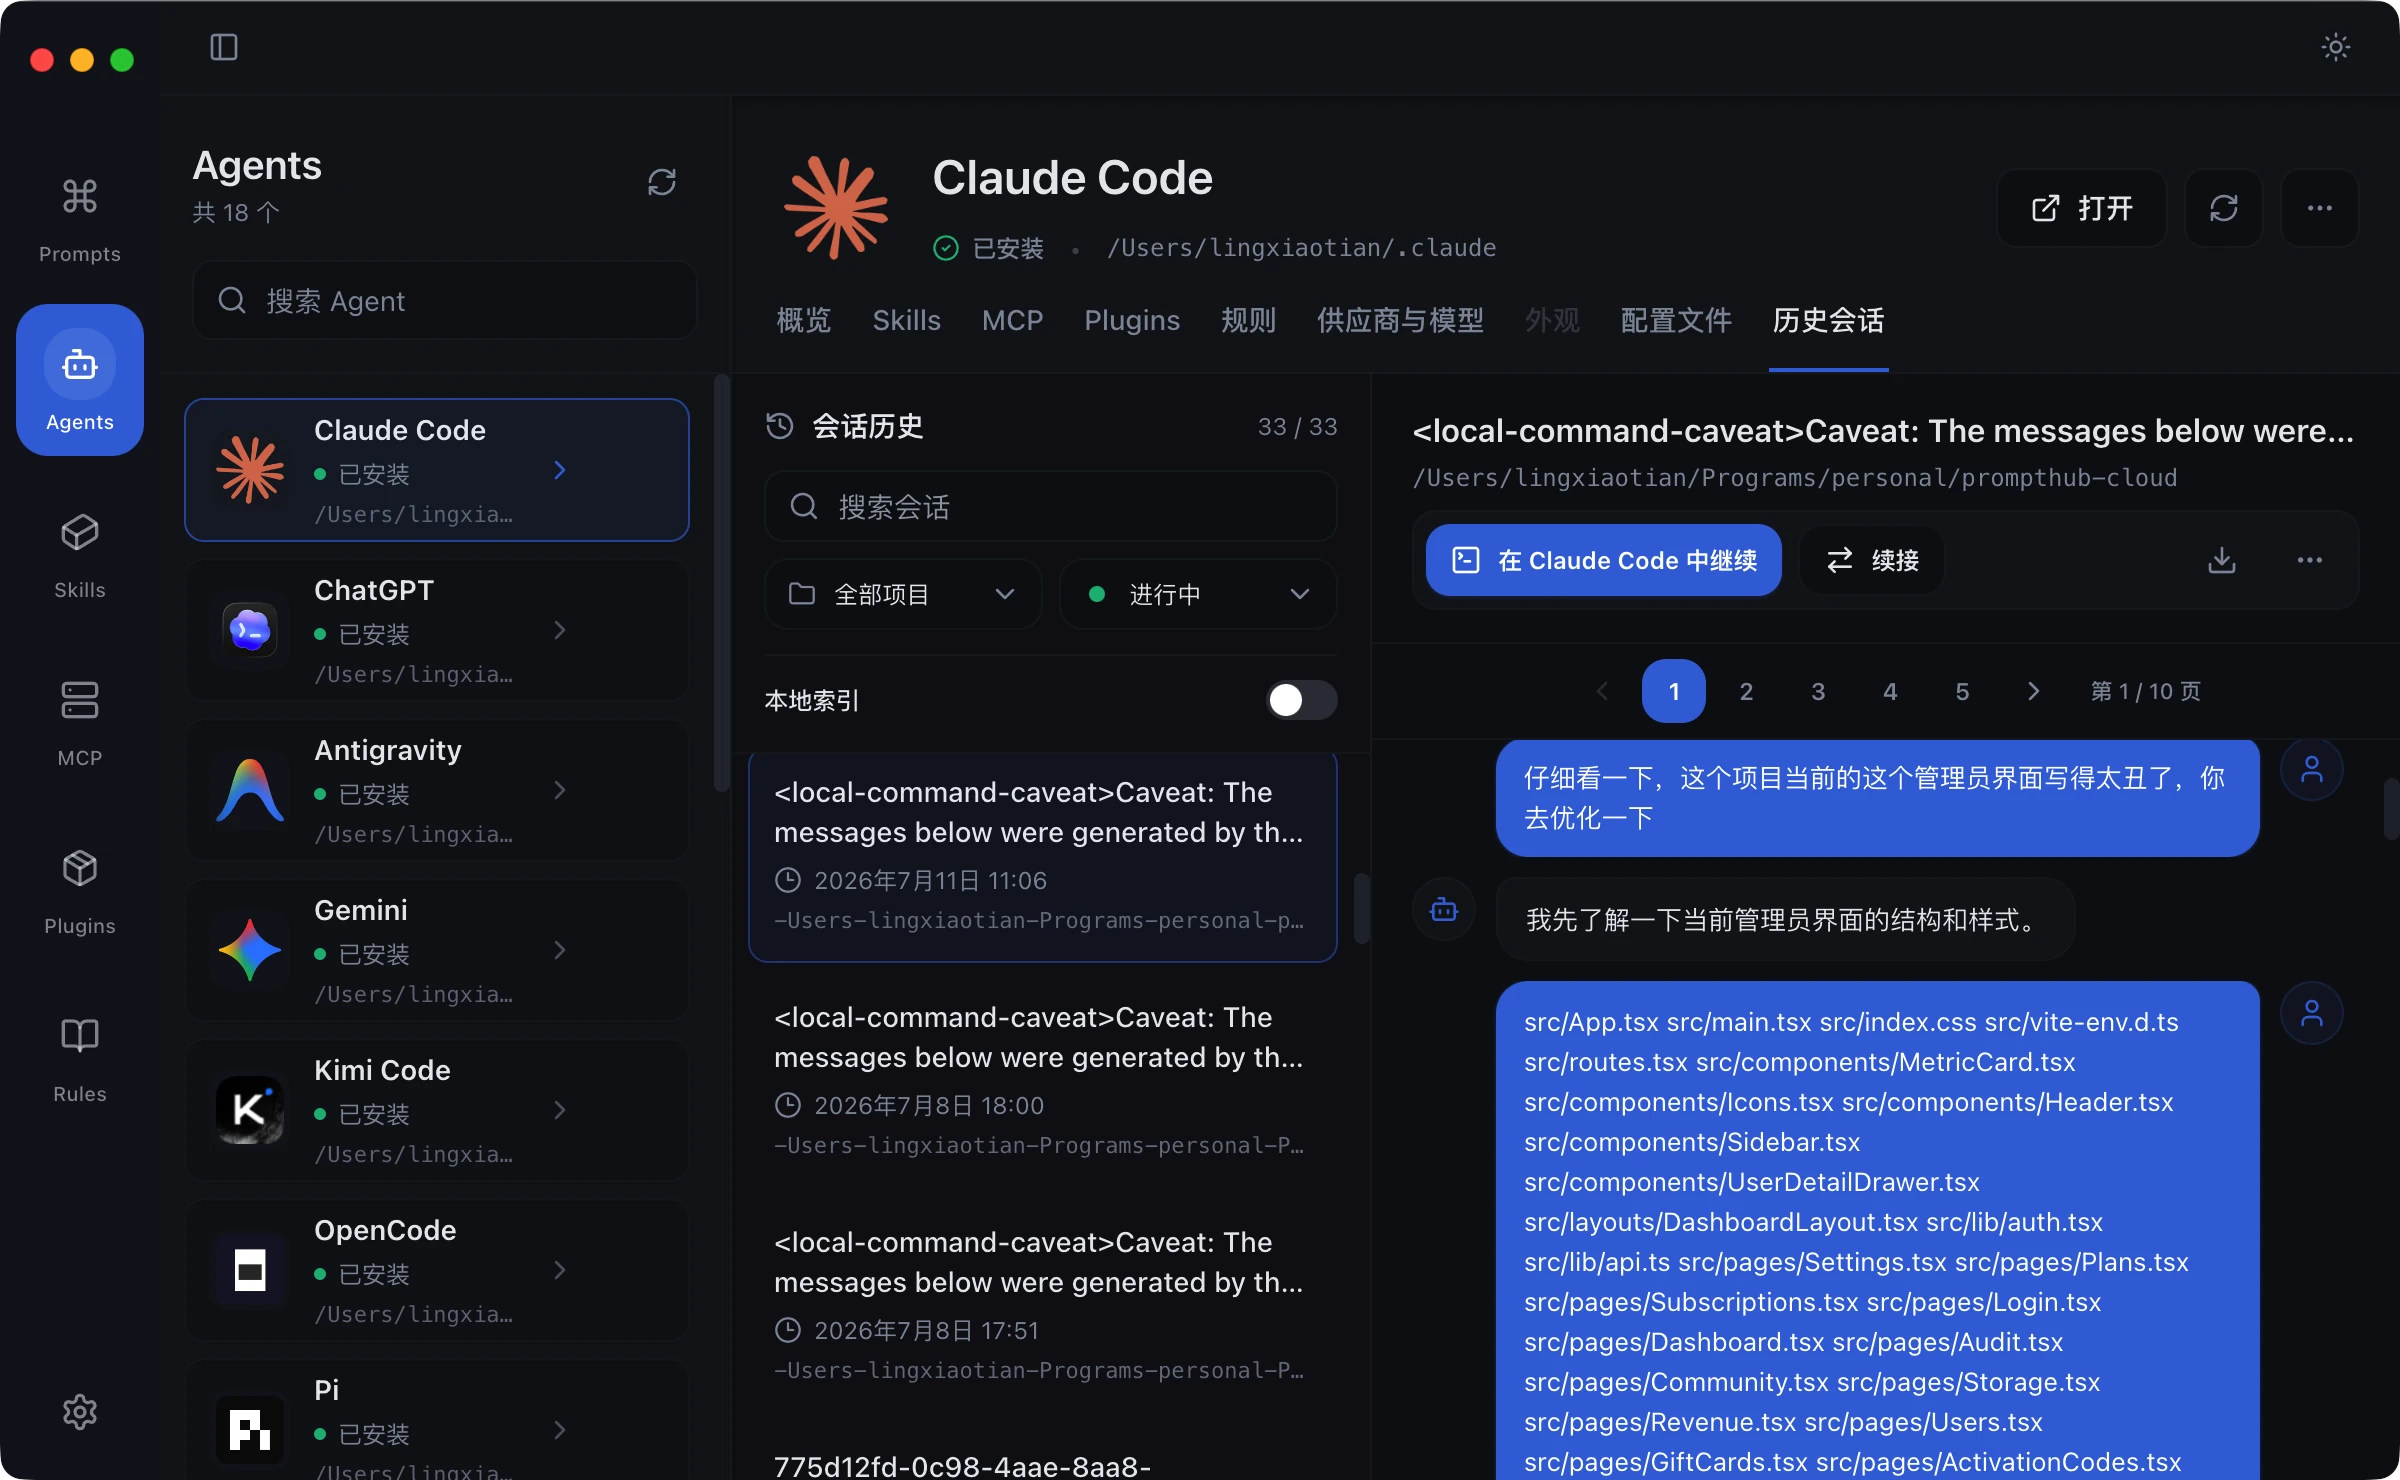Switch to the 供应商与模型 tab
Viewport: 2400px width, 1480px height.
pyautogui.click(x=1400, y=320)
